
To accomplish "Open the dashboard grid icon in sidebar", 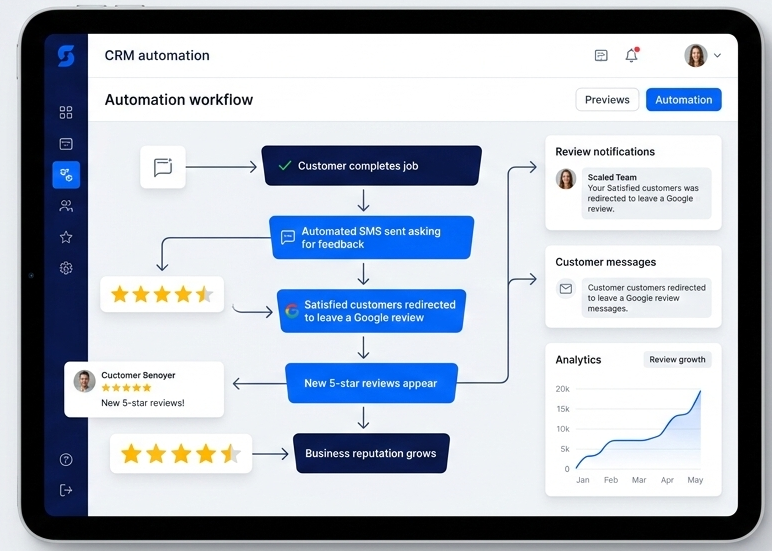I will [66, 113].
